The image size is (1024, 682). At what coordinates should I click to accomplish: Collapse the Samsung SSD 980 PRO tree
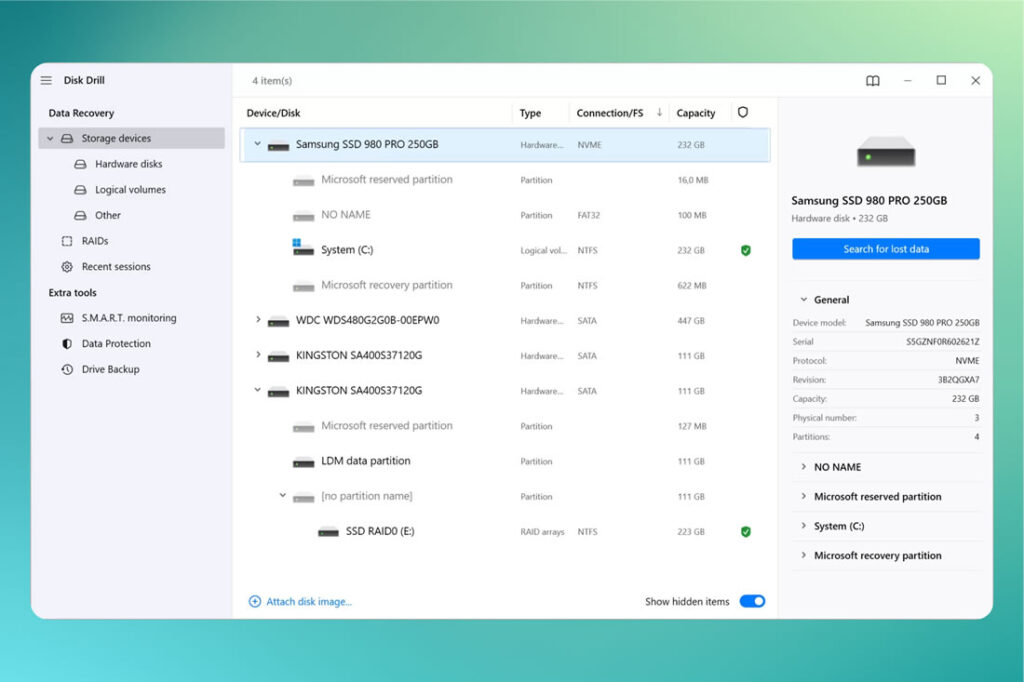coord(259,144)
